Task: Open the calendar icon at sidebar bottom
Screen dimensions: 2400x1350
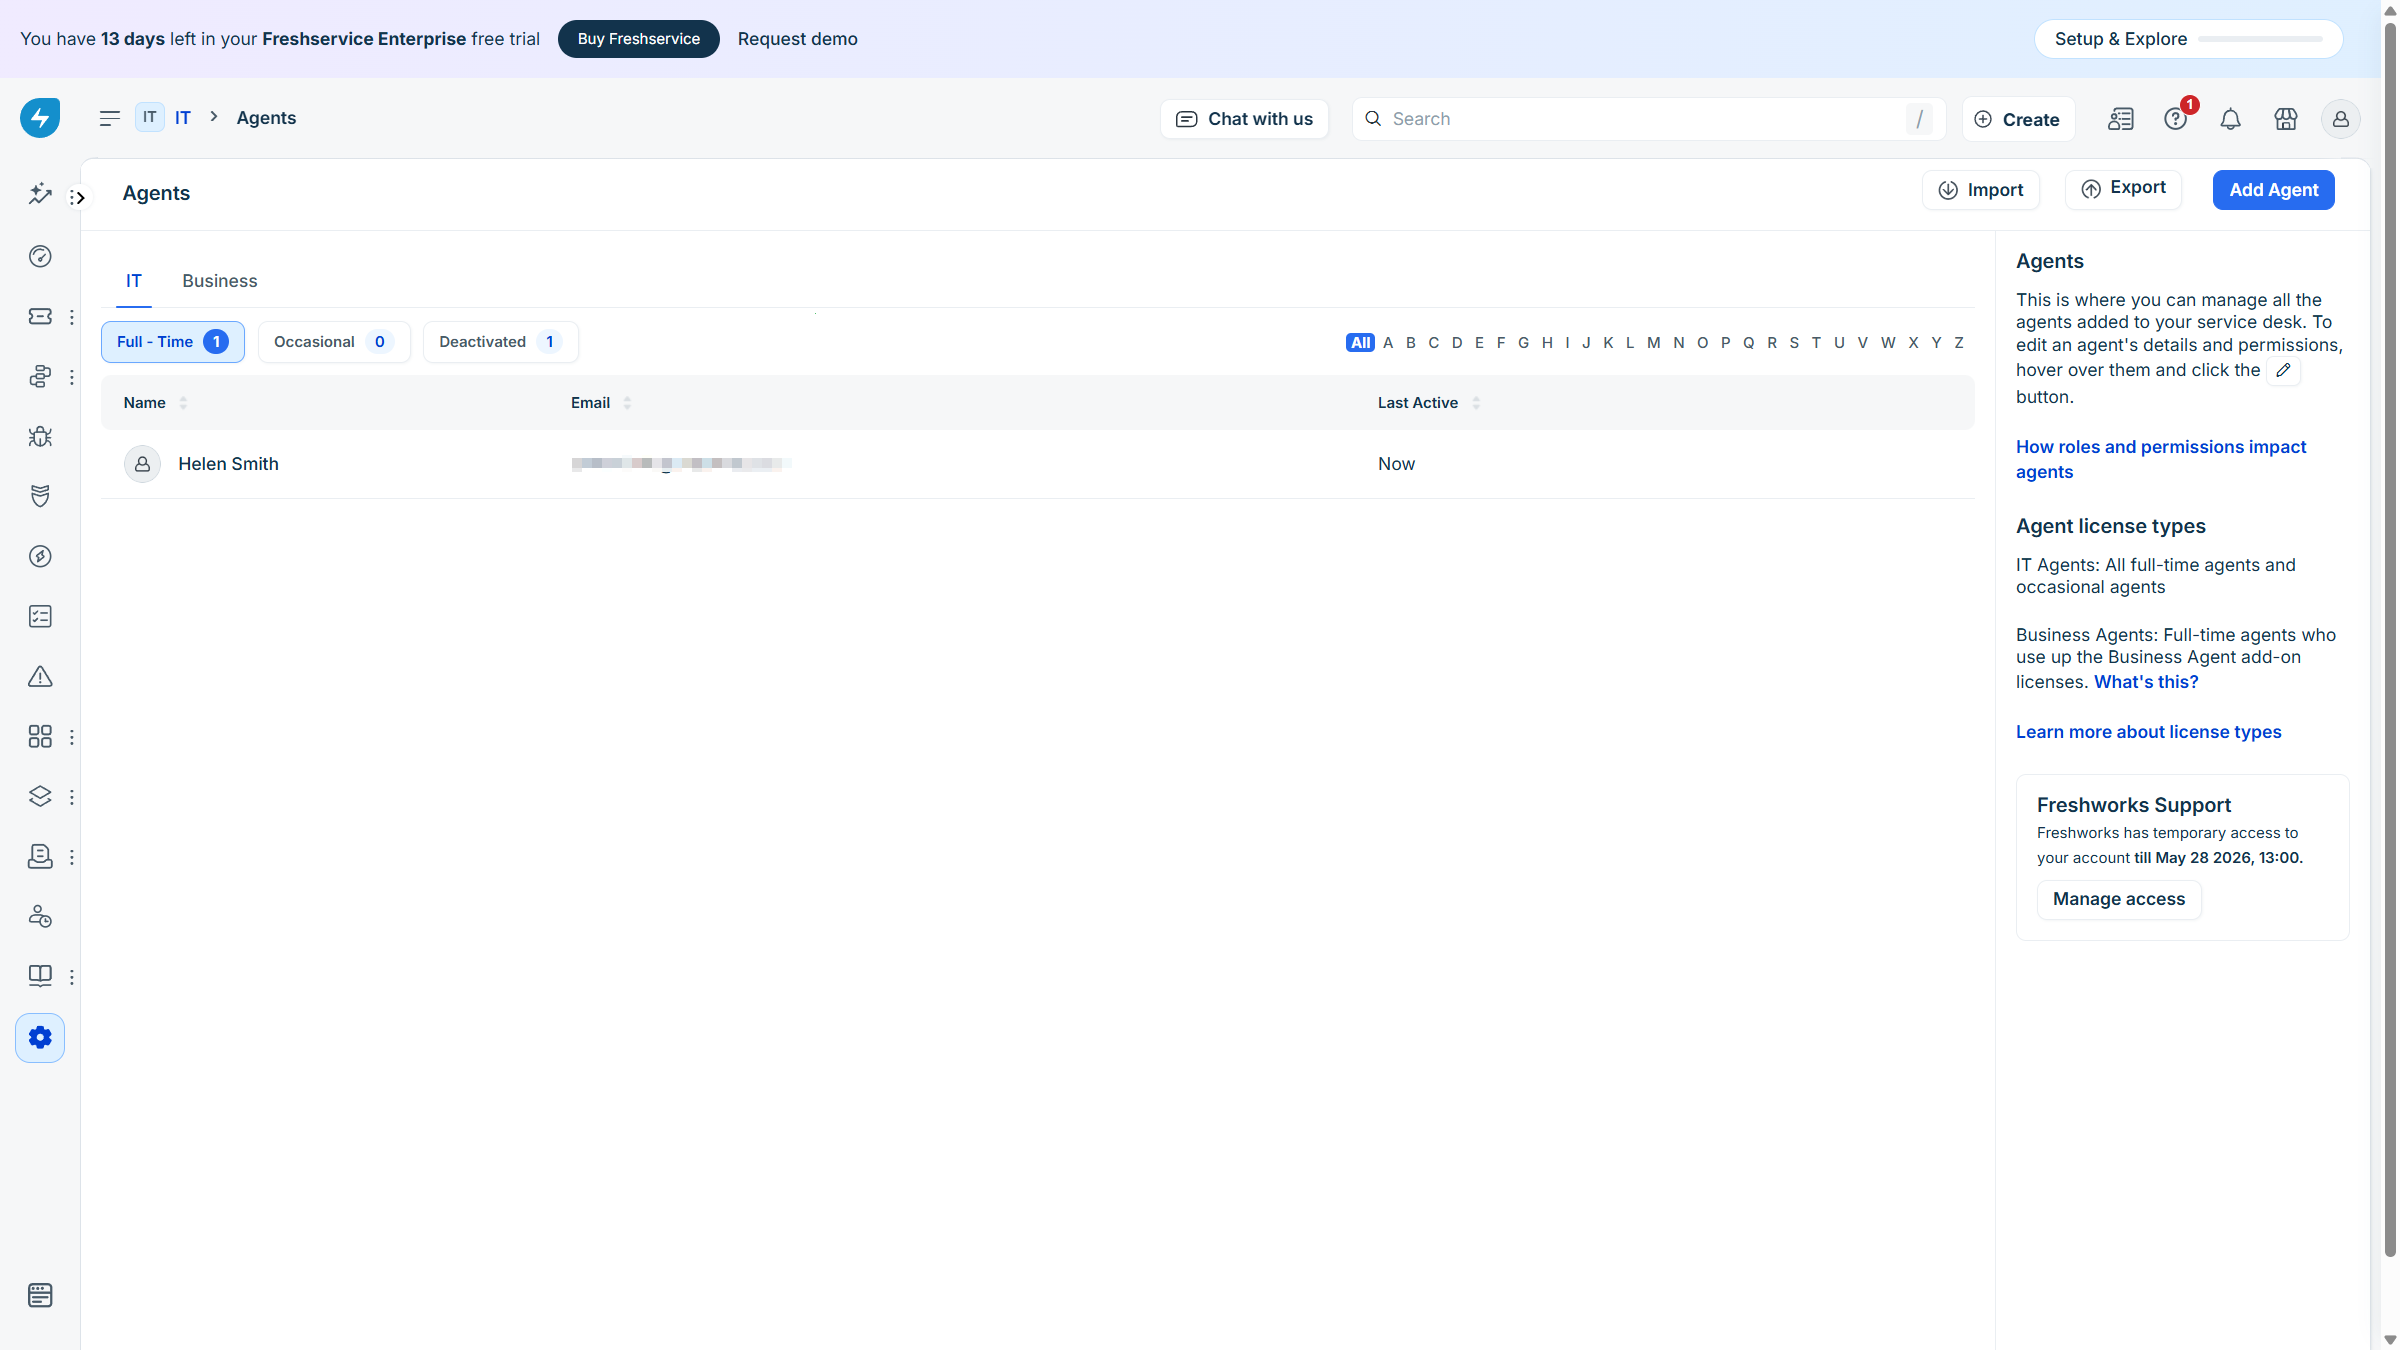Action: coord(40,1296)
